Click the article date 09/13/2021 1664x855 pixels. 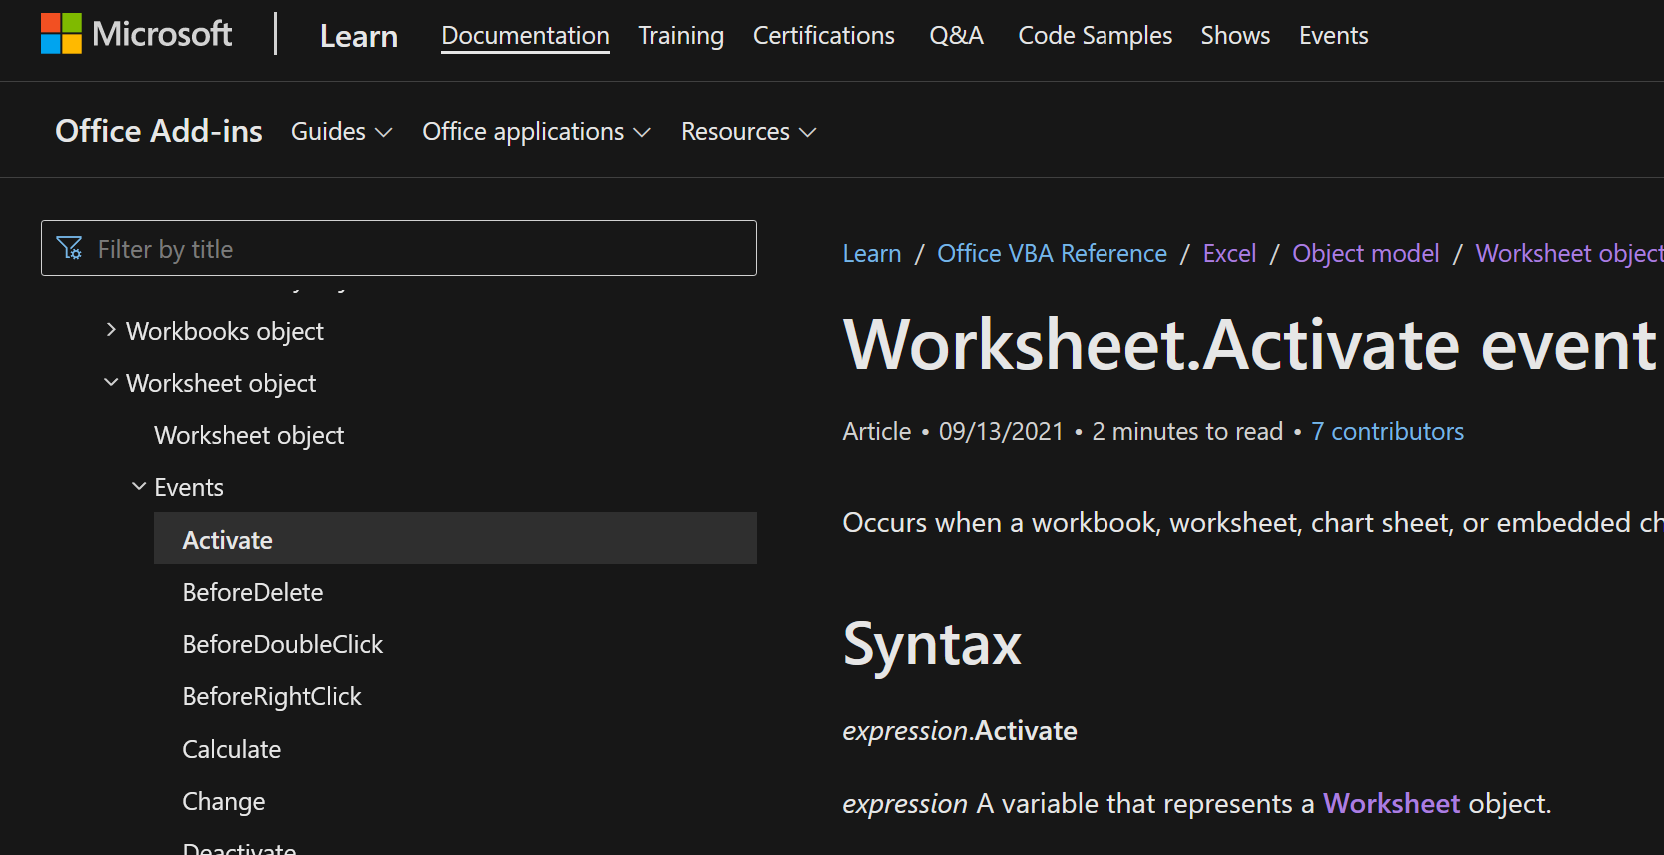(x=1001, y=431)
